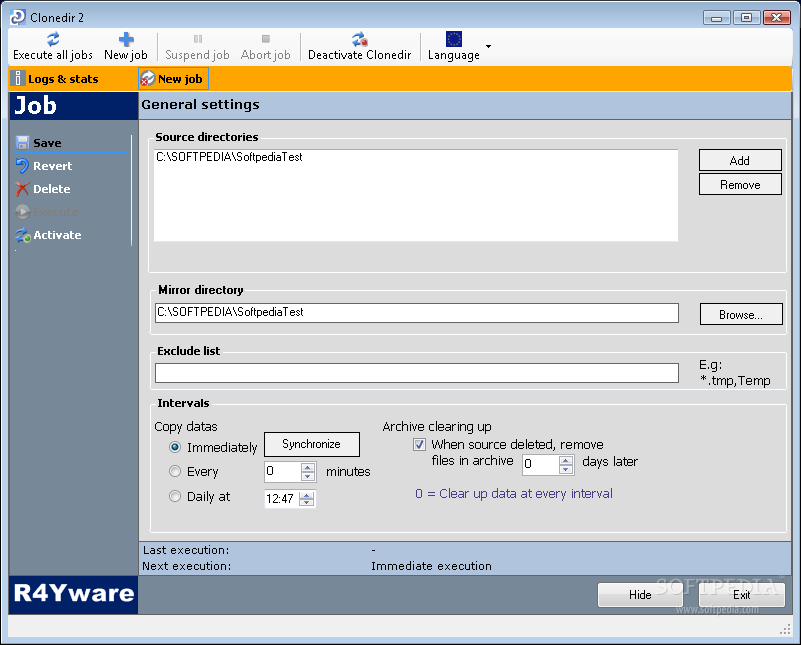This screenshot has width=801, height=645.
Task: Select the New job tab
Action: click(174, 79)
